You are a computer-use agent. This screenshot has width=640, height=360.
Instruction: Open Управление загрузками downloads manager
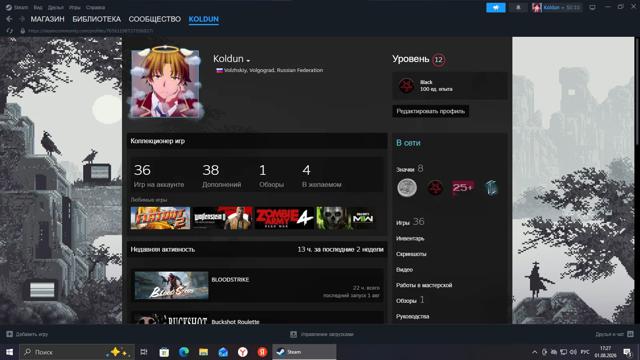(322, 334)
